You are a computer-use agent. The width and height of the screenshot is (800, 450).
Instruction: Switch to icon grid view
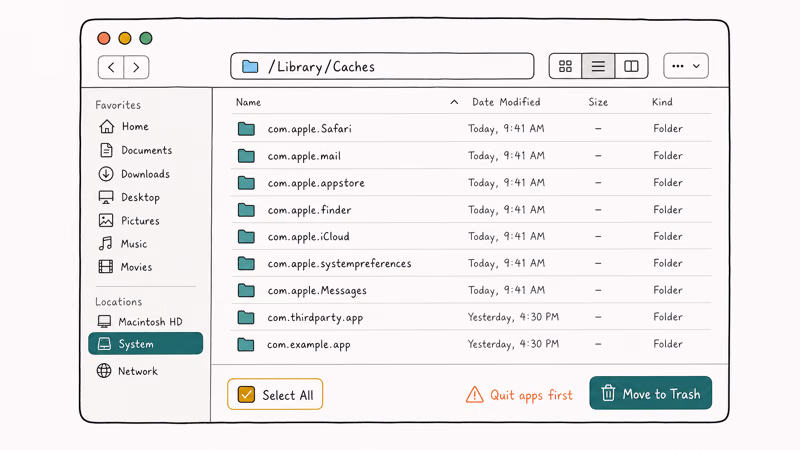pyautogui.click(x=565, y=66)
